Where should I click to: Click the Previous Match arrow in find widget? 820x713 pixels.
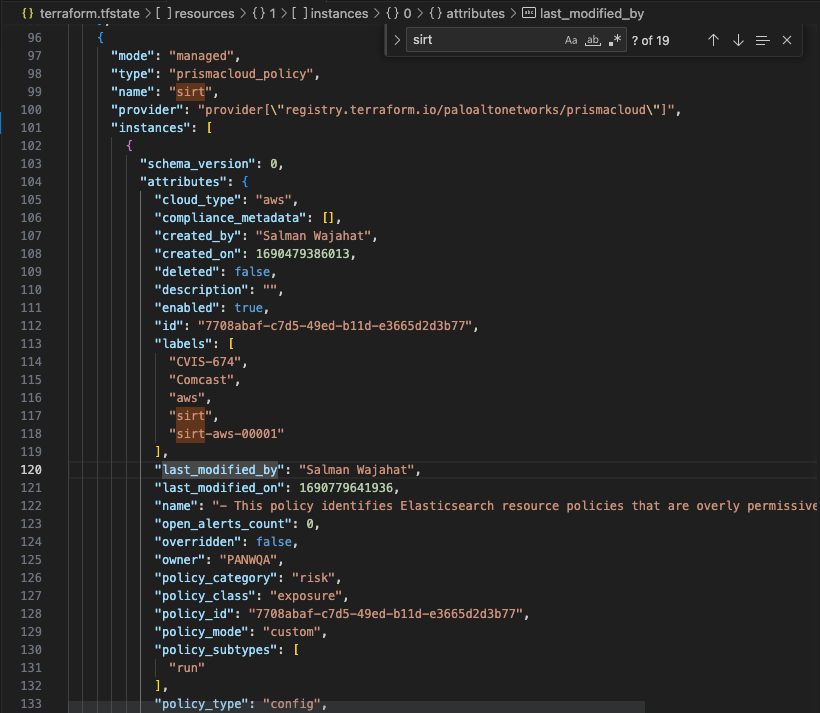[713, 40]
